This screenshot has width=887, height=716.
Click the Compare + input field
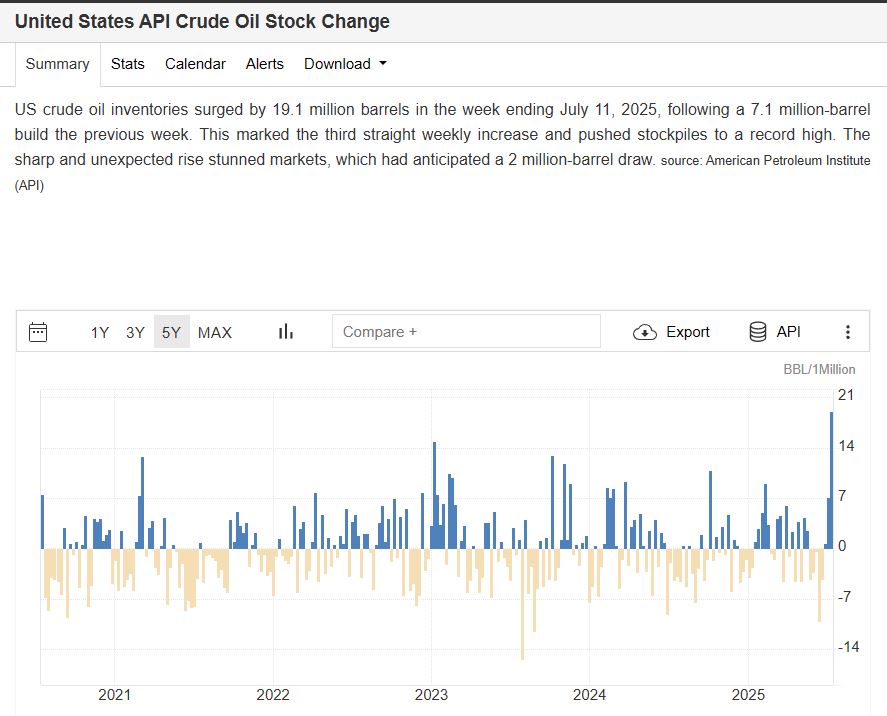[x=466, y=331]
